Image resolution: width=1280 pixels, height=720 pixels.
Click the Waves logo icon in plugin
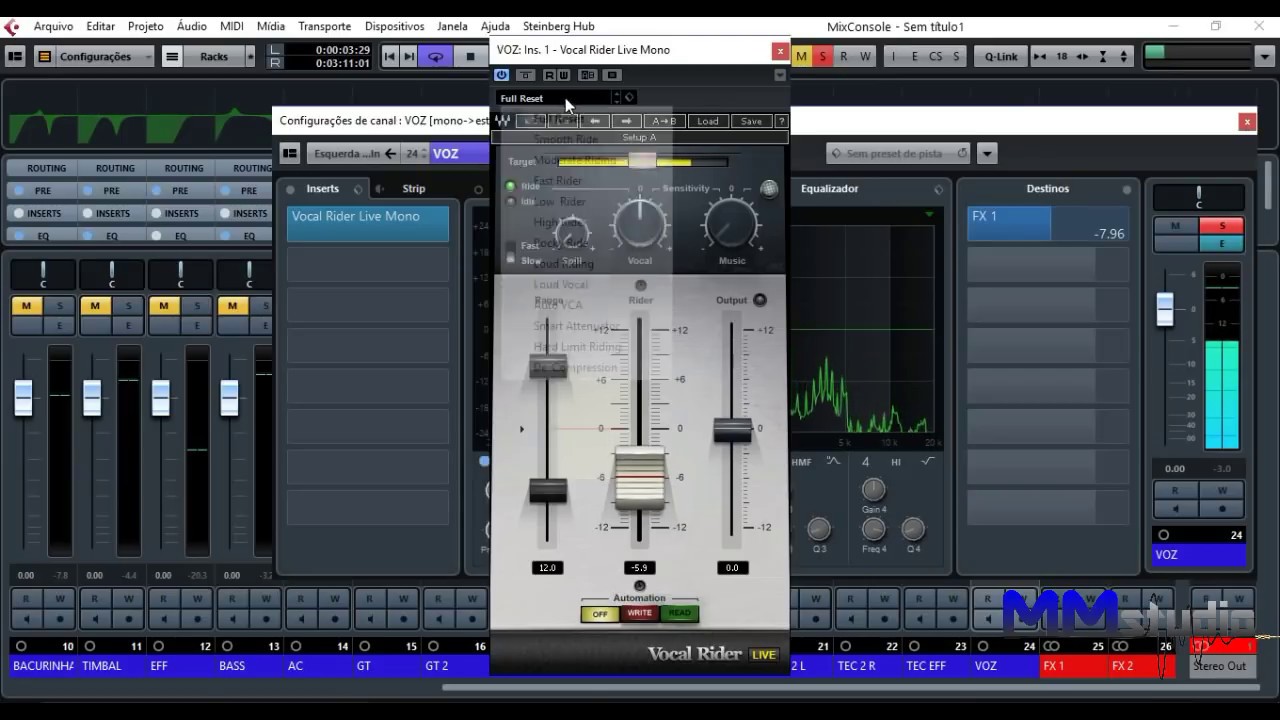[x=503, y=121]
